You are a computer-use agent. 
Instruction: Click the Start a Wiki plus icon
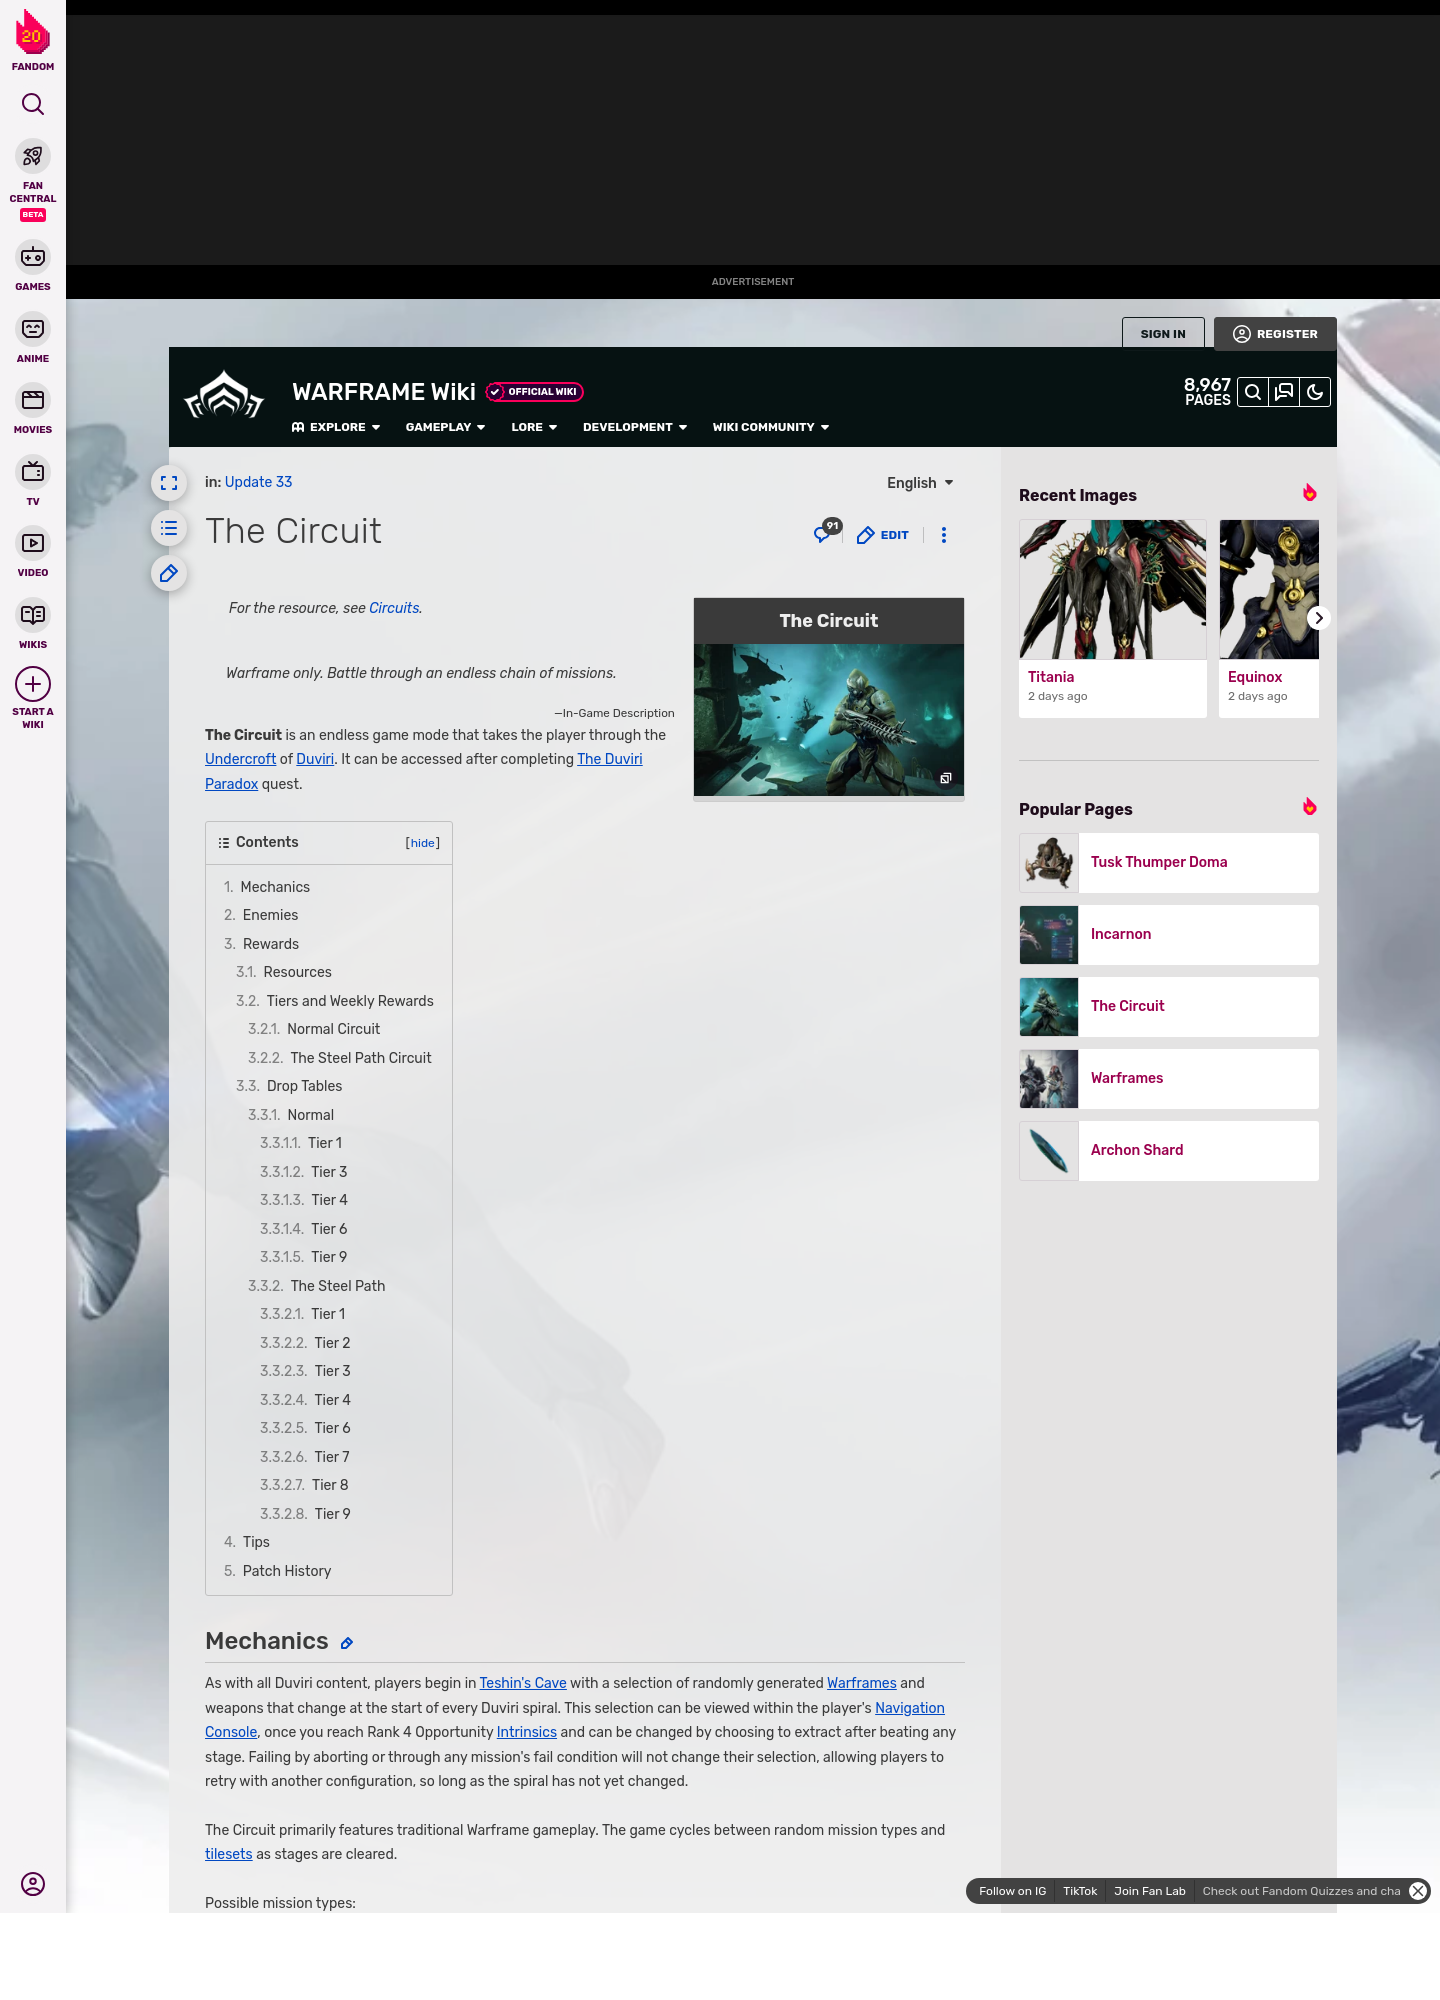[33, 684]
